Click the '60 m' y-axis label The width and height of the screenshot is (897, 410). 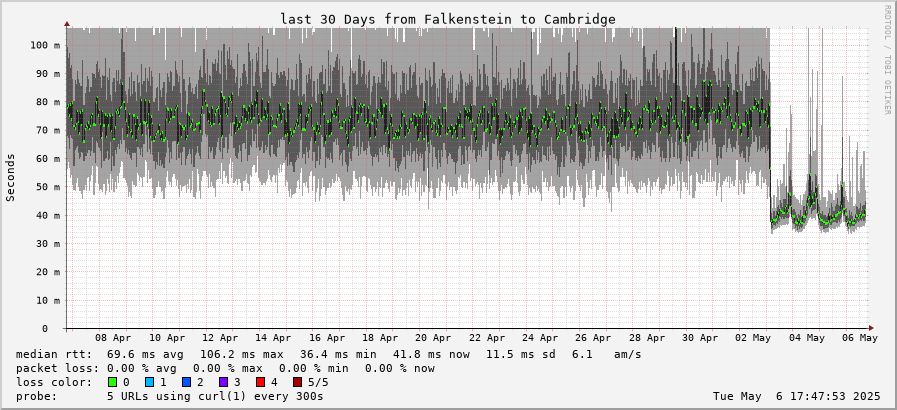[x=47, y=159]
